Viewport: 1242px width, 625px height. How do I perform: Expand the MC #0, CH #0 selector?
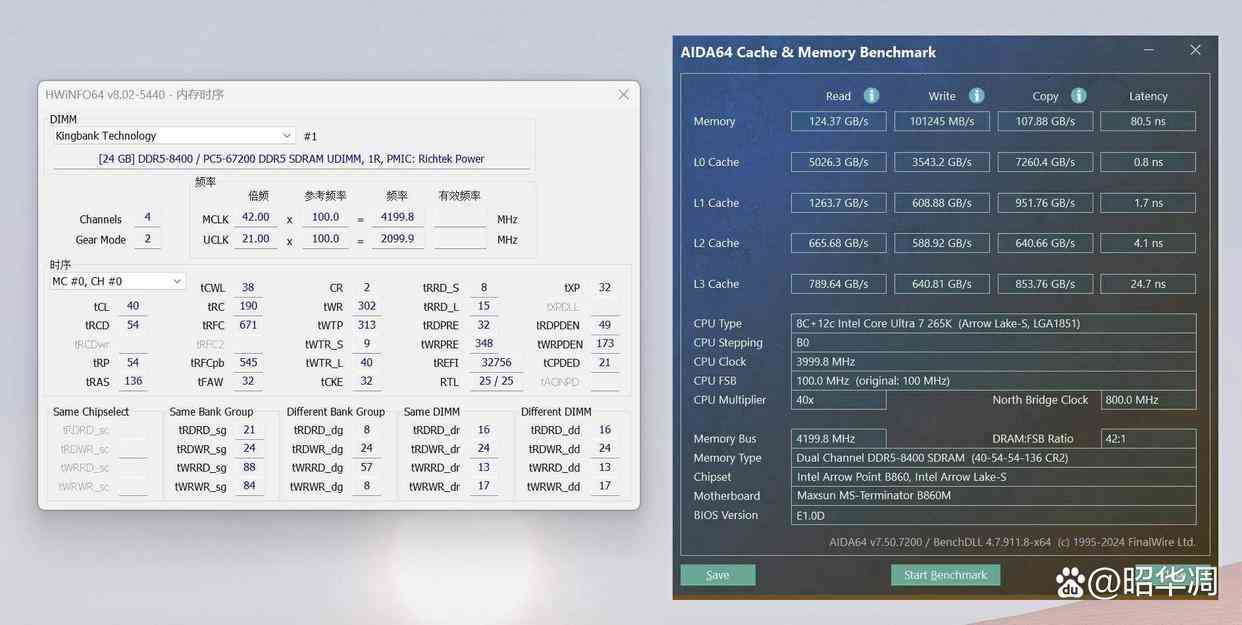177,282
